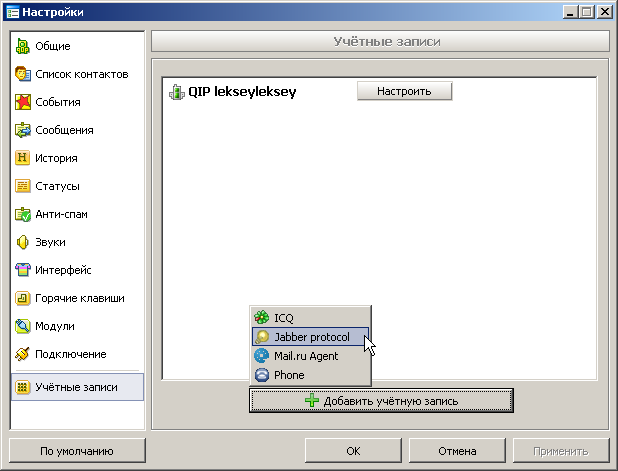Go to the Сообщения settings

point(64,130)
